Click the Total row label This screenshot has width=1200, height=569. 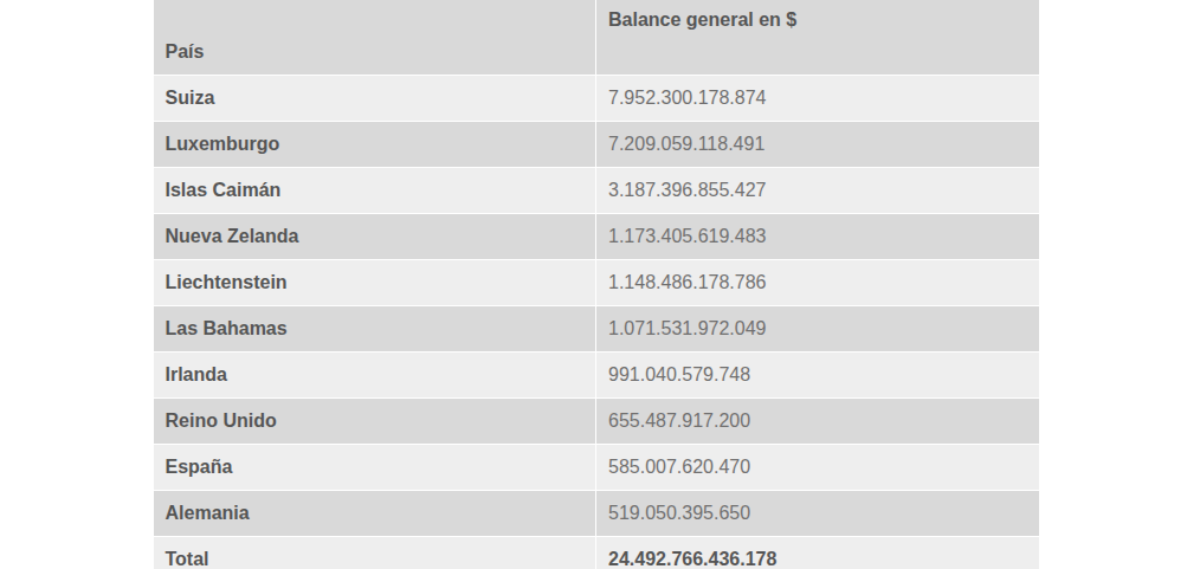coord(187,558)
